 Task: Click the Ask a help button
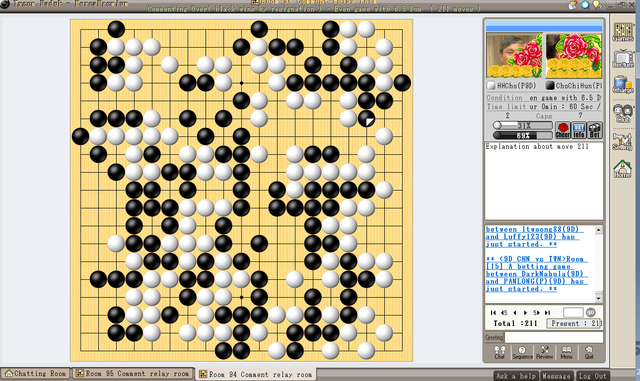pos(516,376)
